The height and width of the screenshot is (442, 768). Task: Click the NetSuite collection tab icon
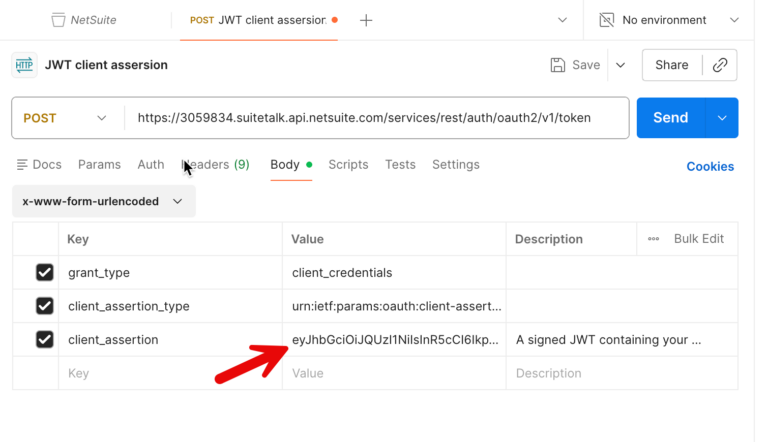[x=58, y=20]
